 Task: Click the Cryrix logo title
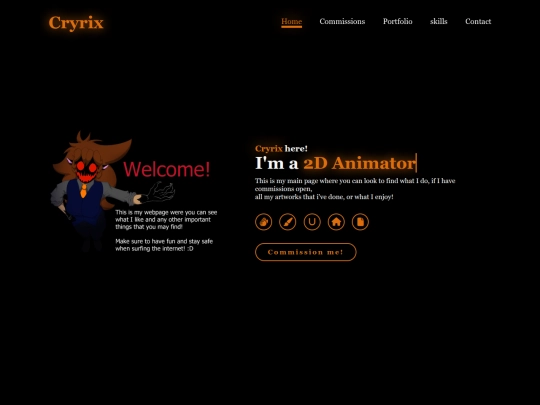[76, 23]
